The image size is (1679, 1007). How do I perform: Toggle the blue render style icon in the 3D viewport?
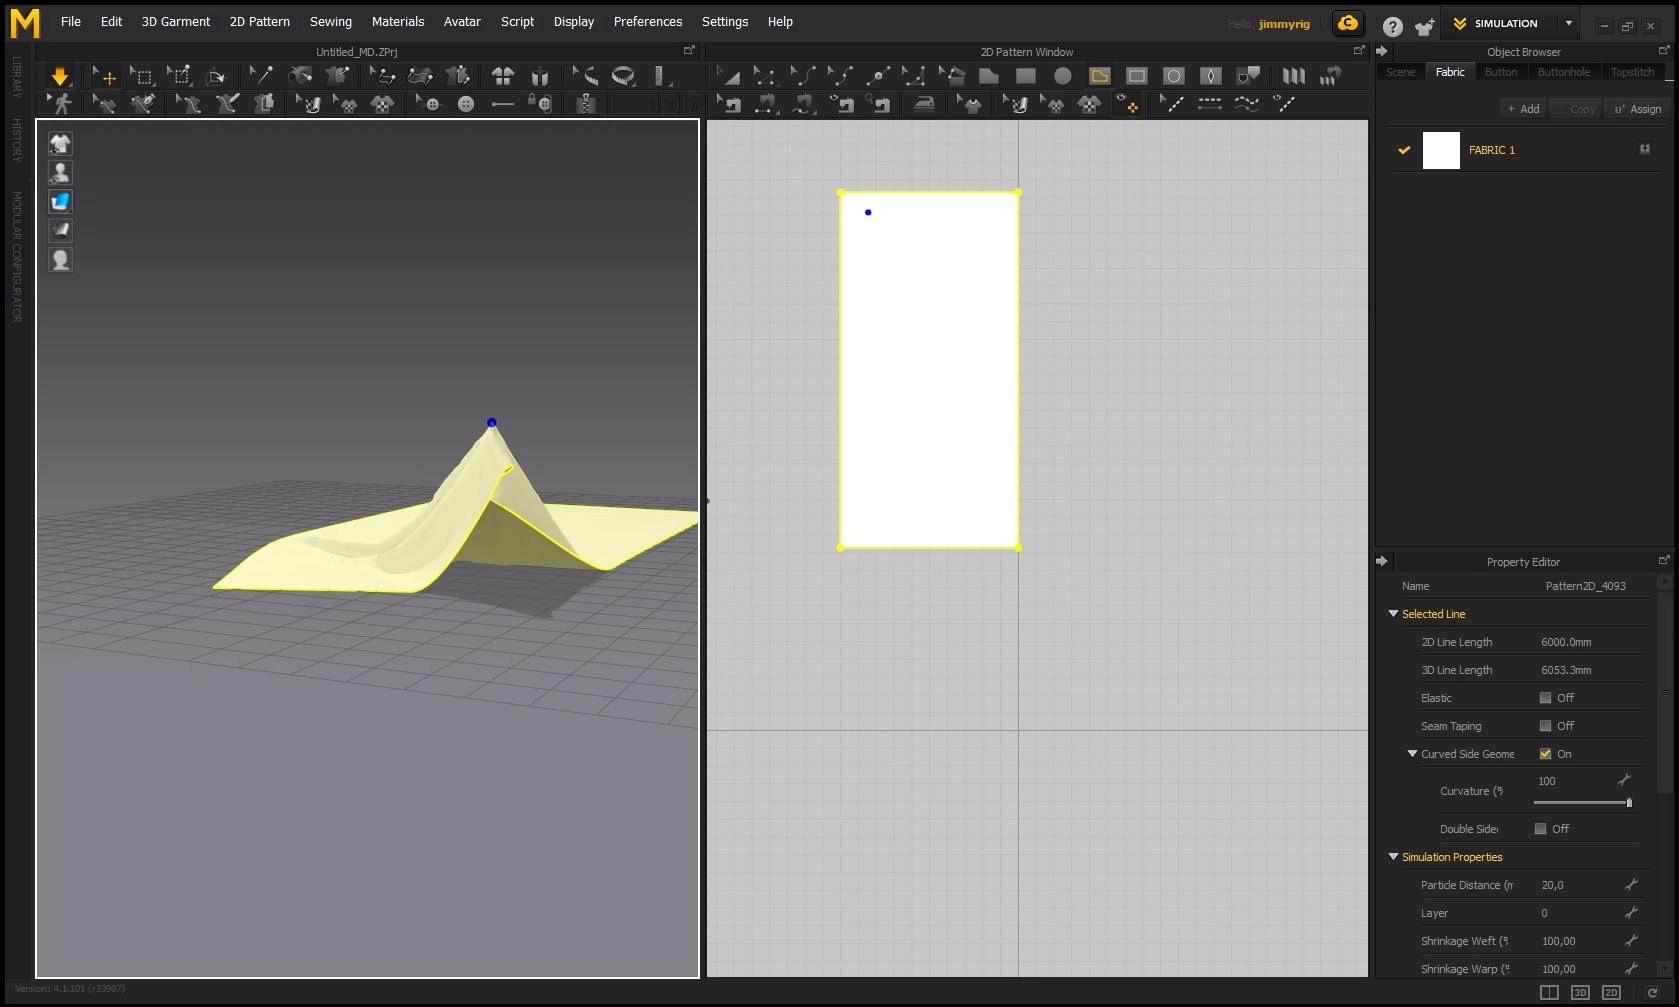pyautogui.click(x=61, y=202)
